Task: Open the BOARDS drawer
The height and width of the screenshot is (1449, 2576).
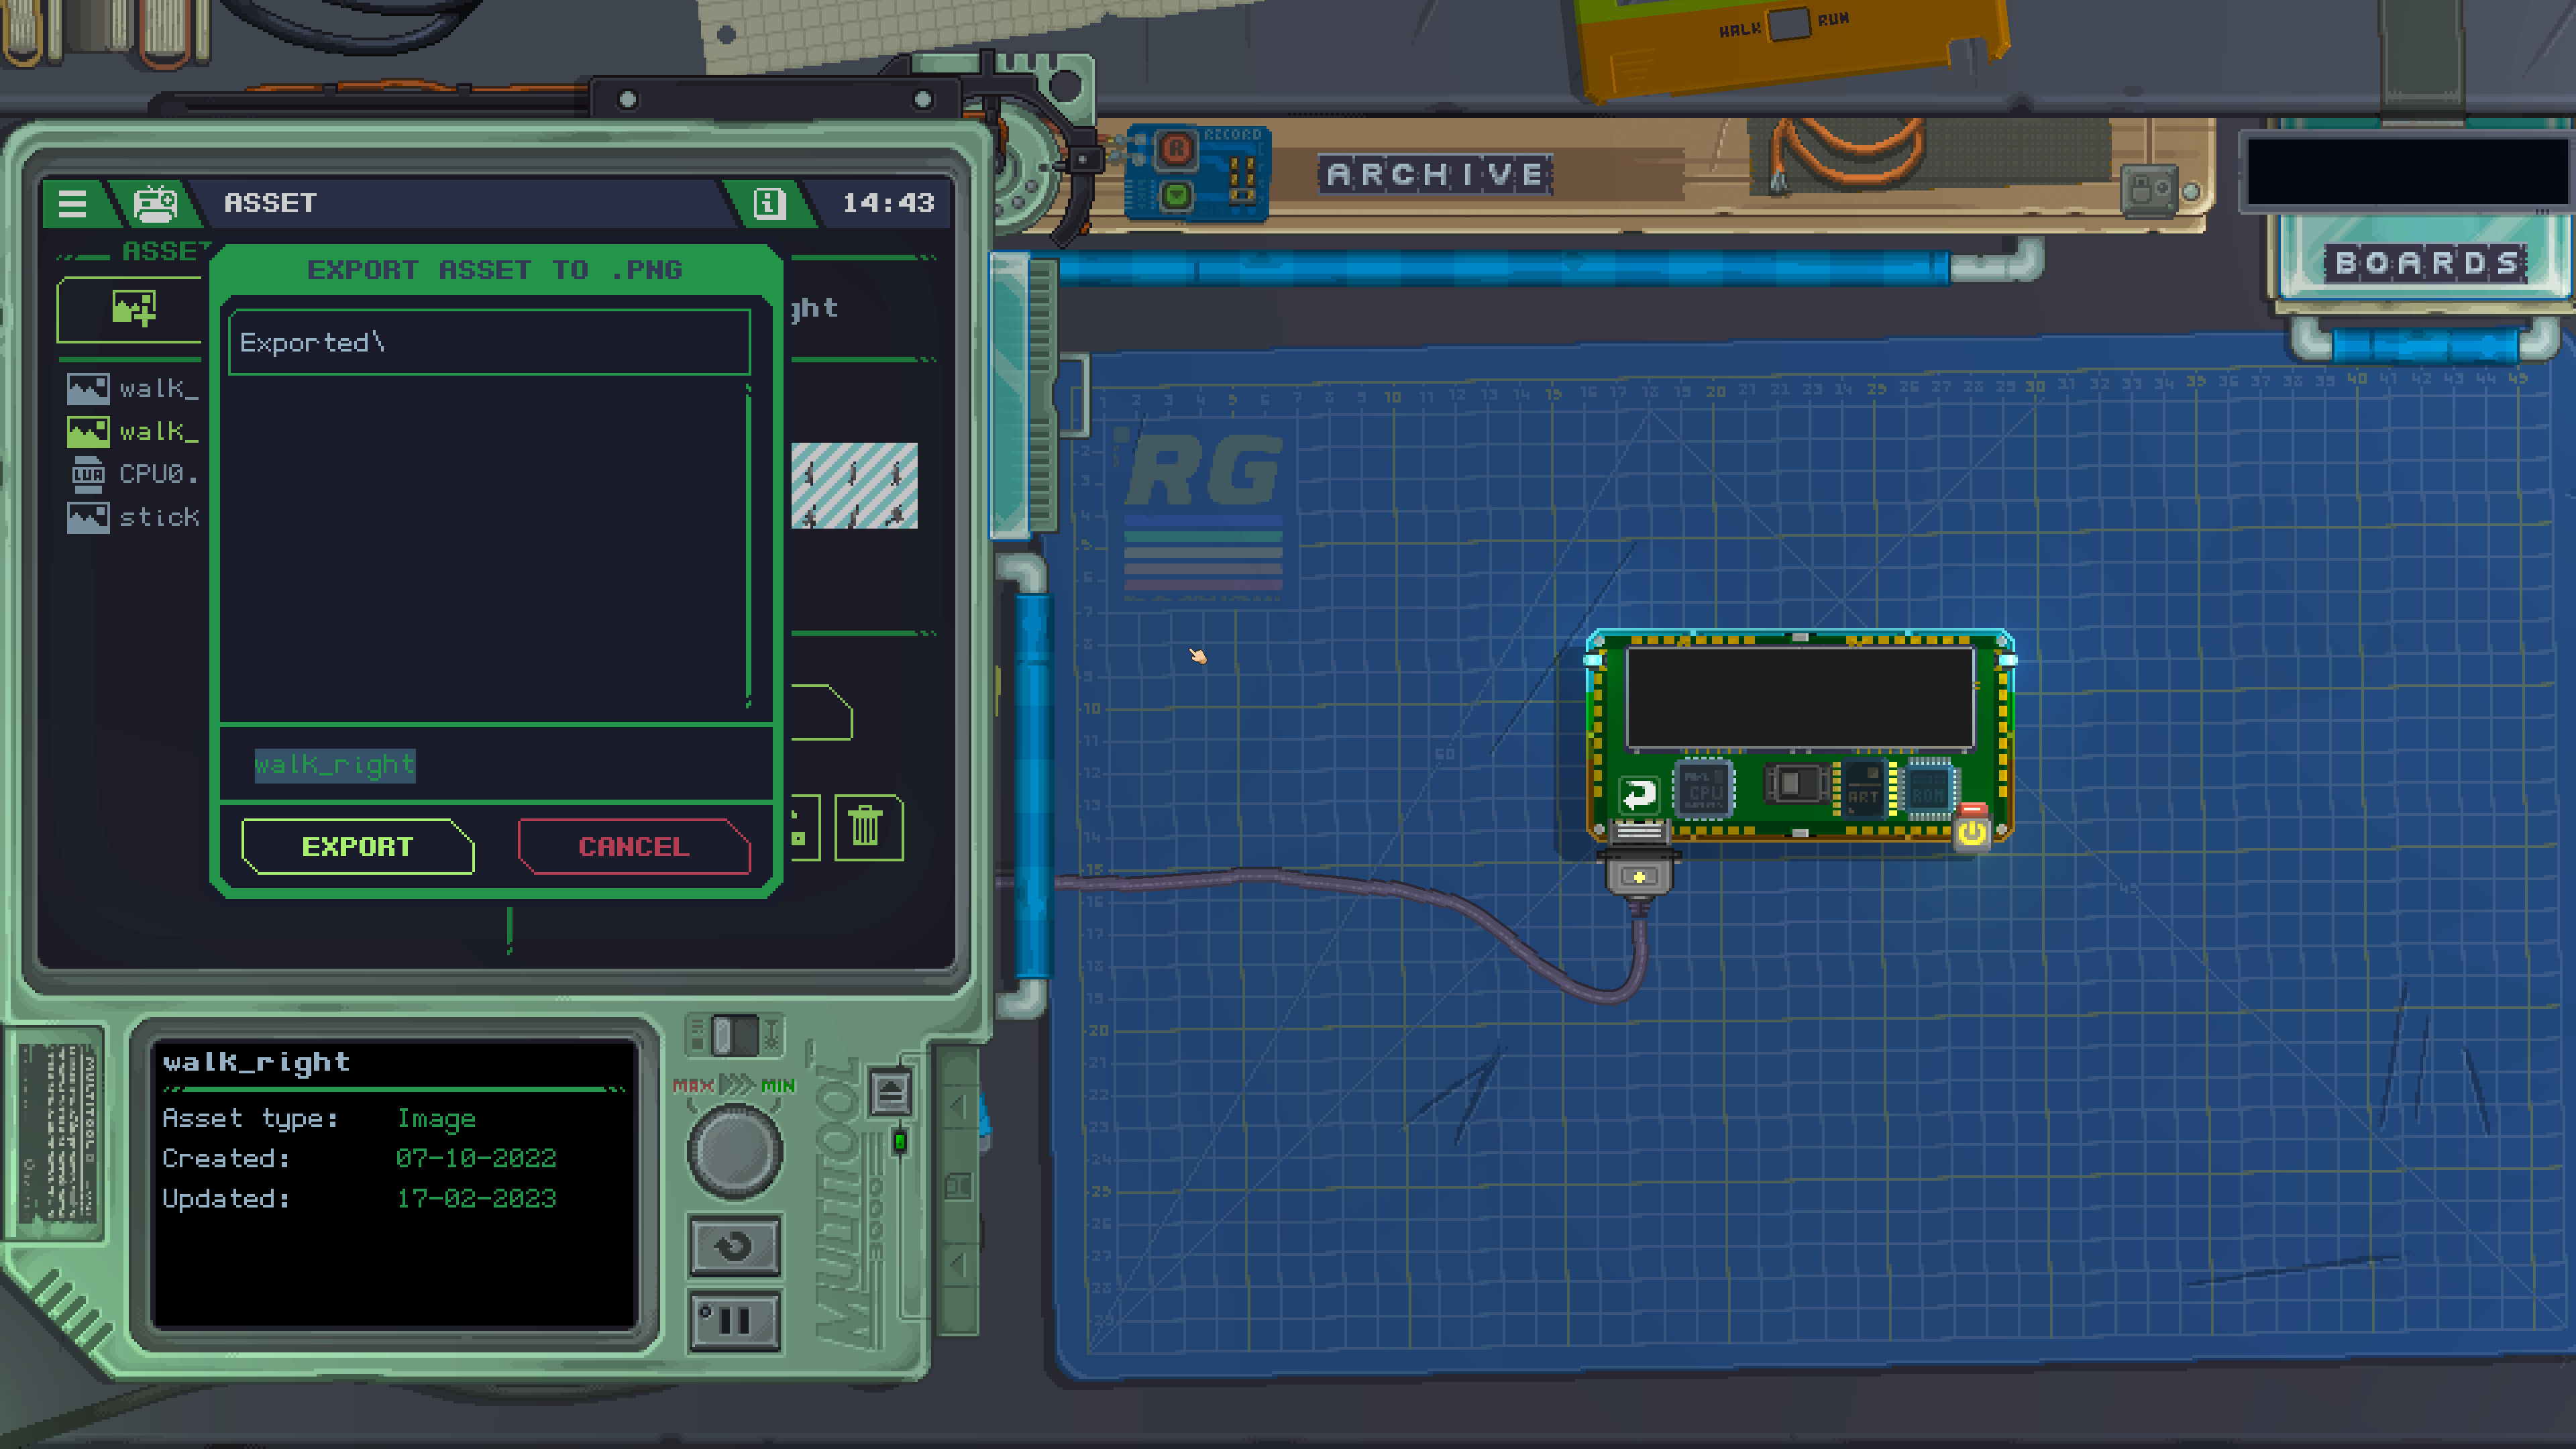Action: (x=2426, y=263)
